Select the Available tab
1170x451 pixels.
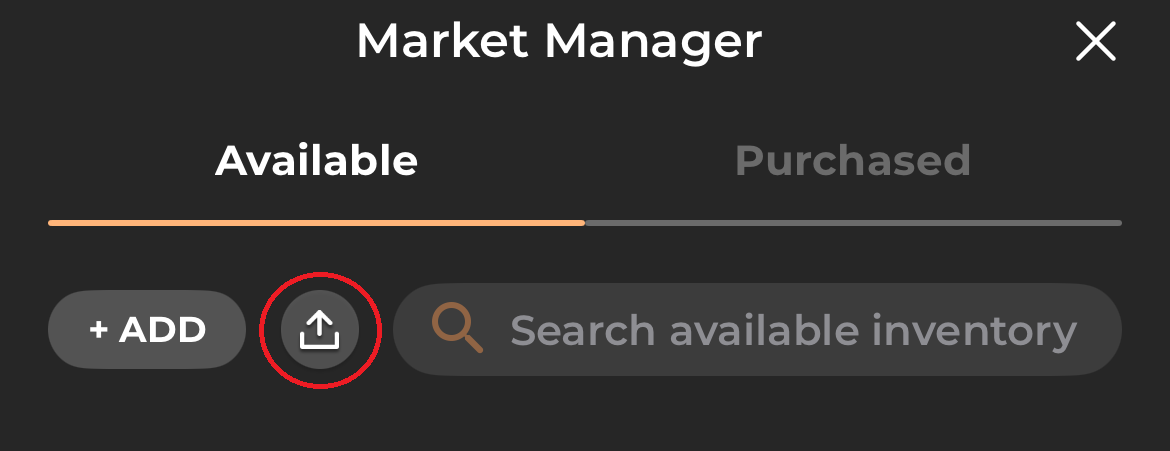coord(316,161)
